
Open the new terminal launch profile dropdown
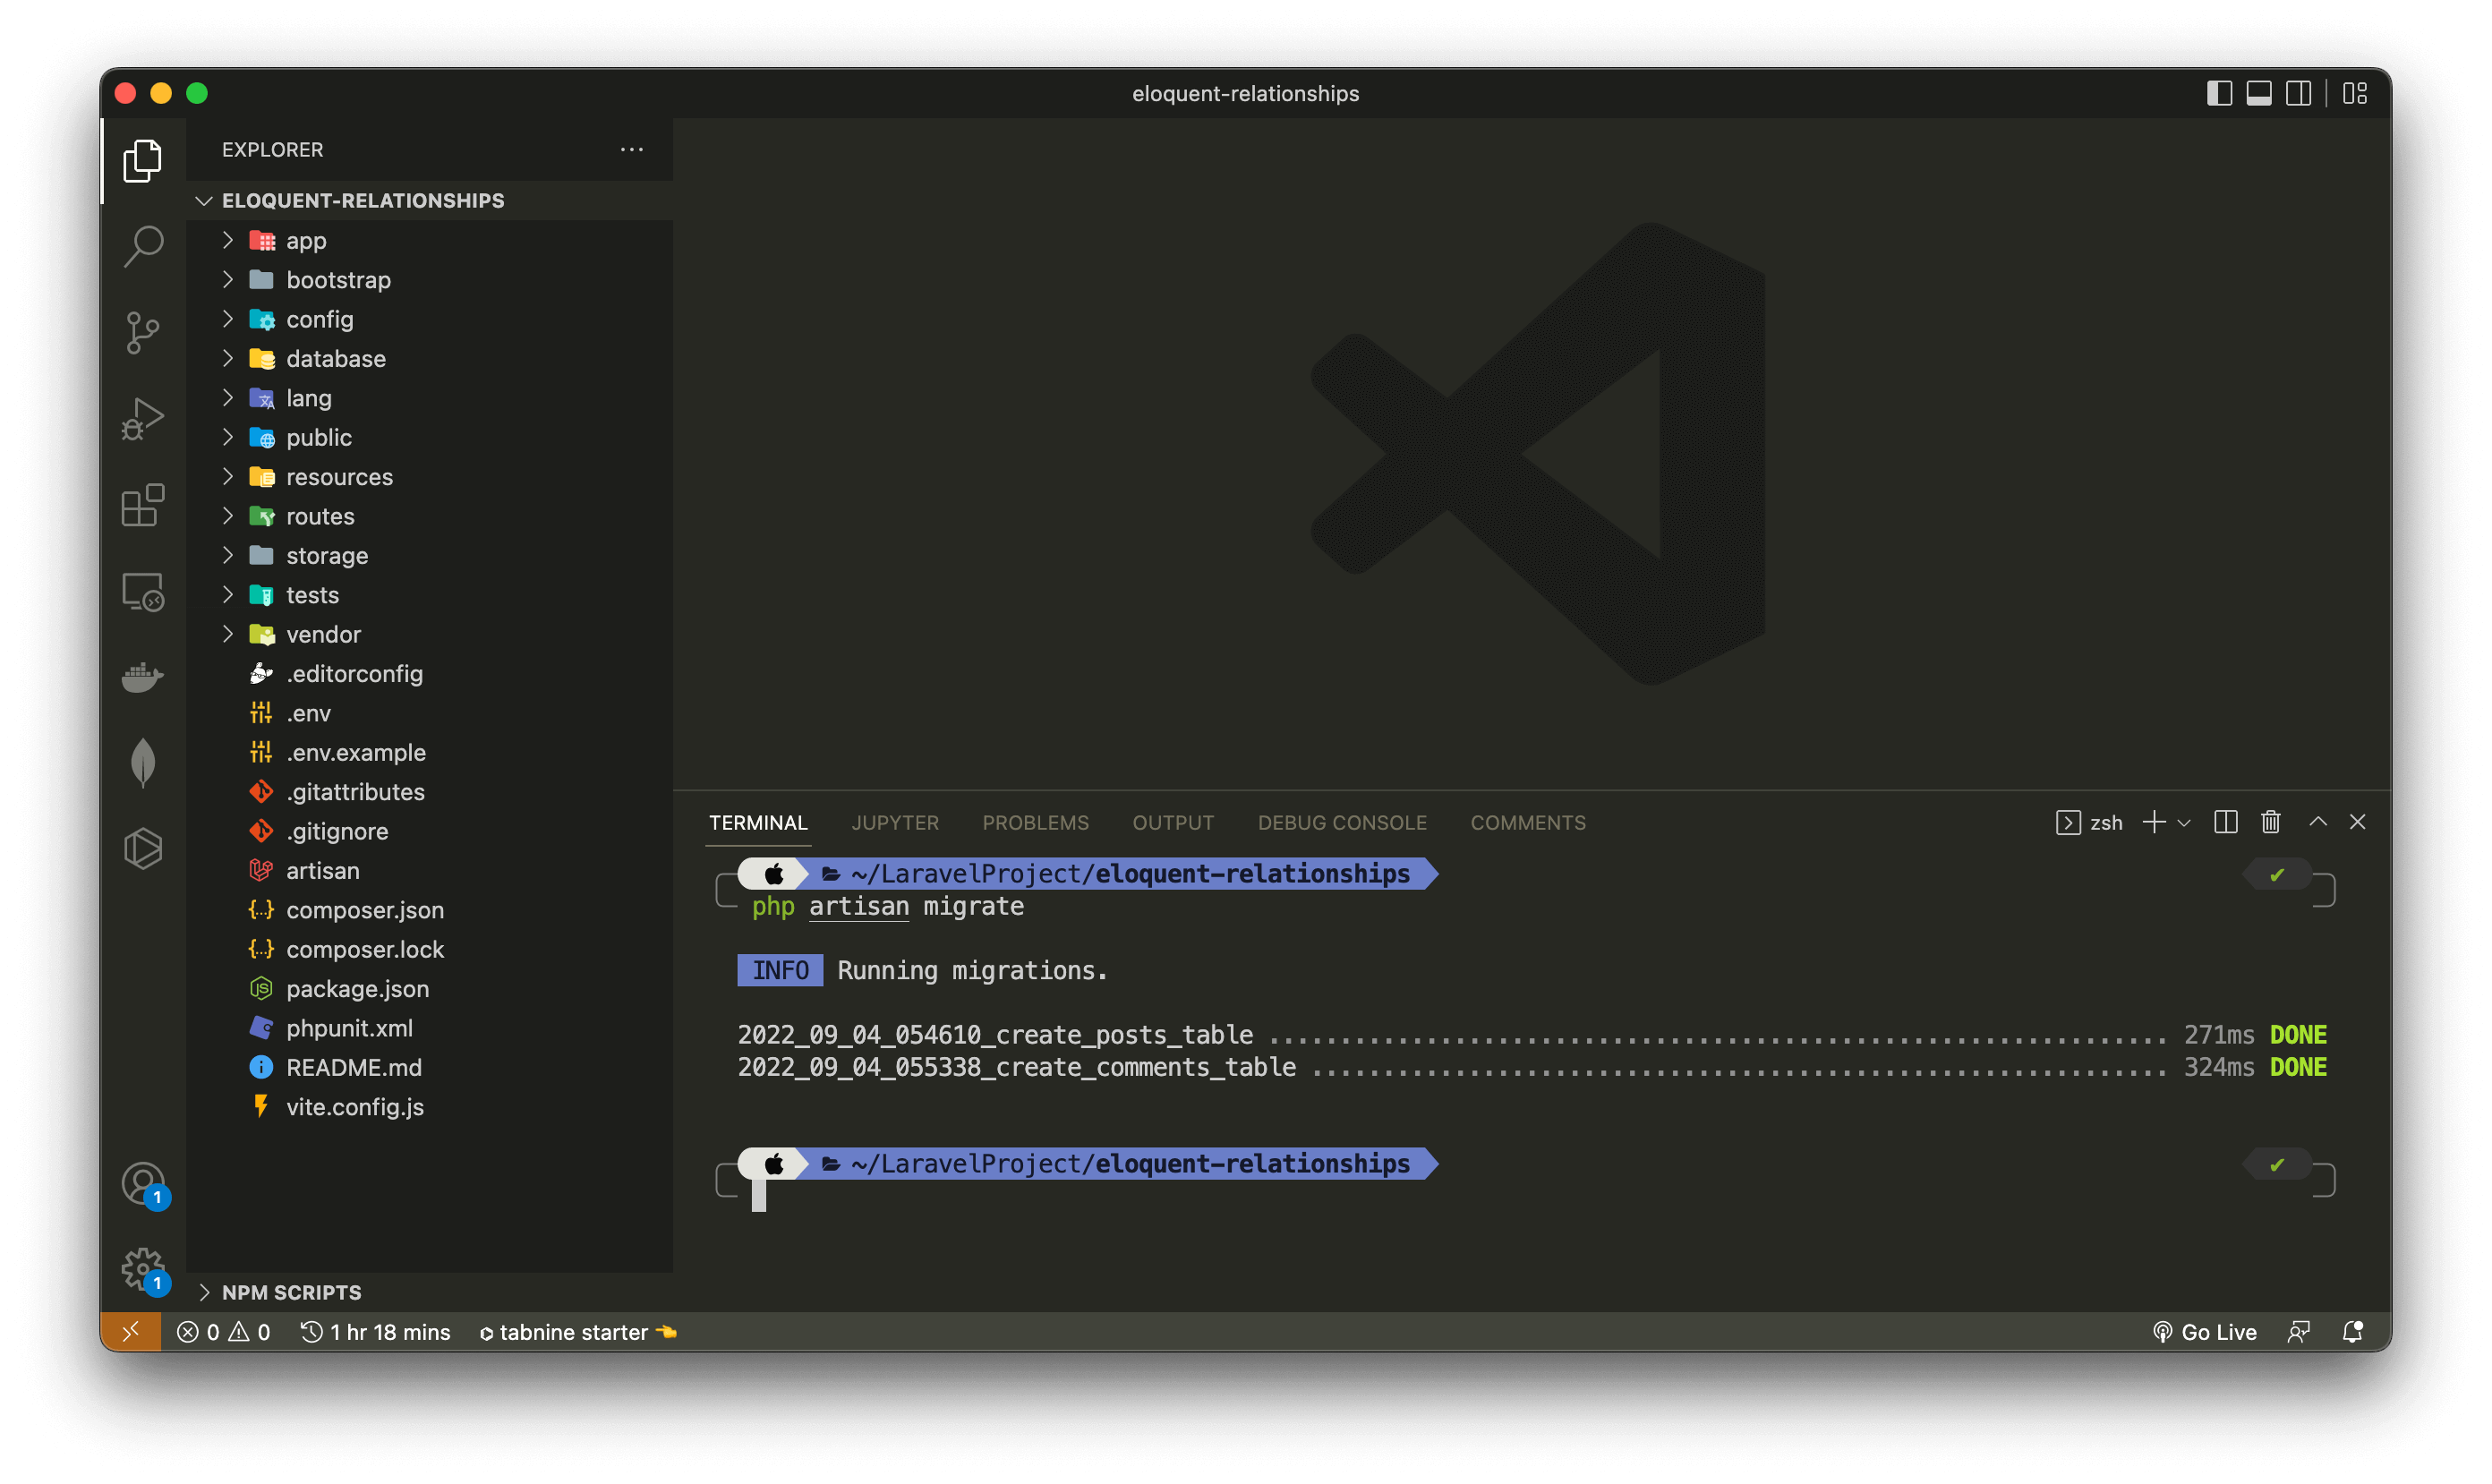pos(2184,823)
